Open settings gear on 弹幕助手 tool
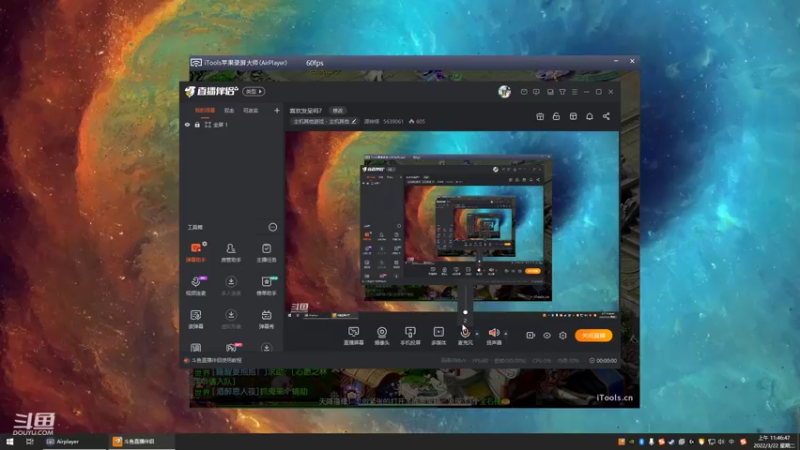 205,244
